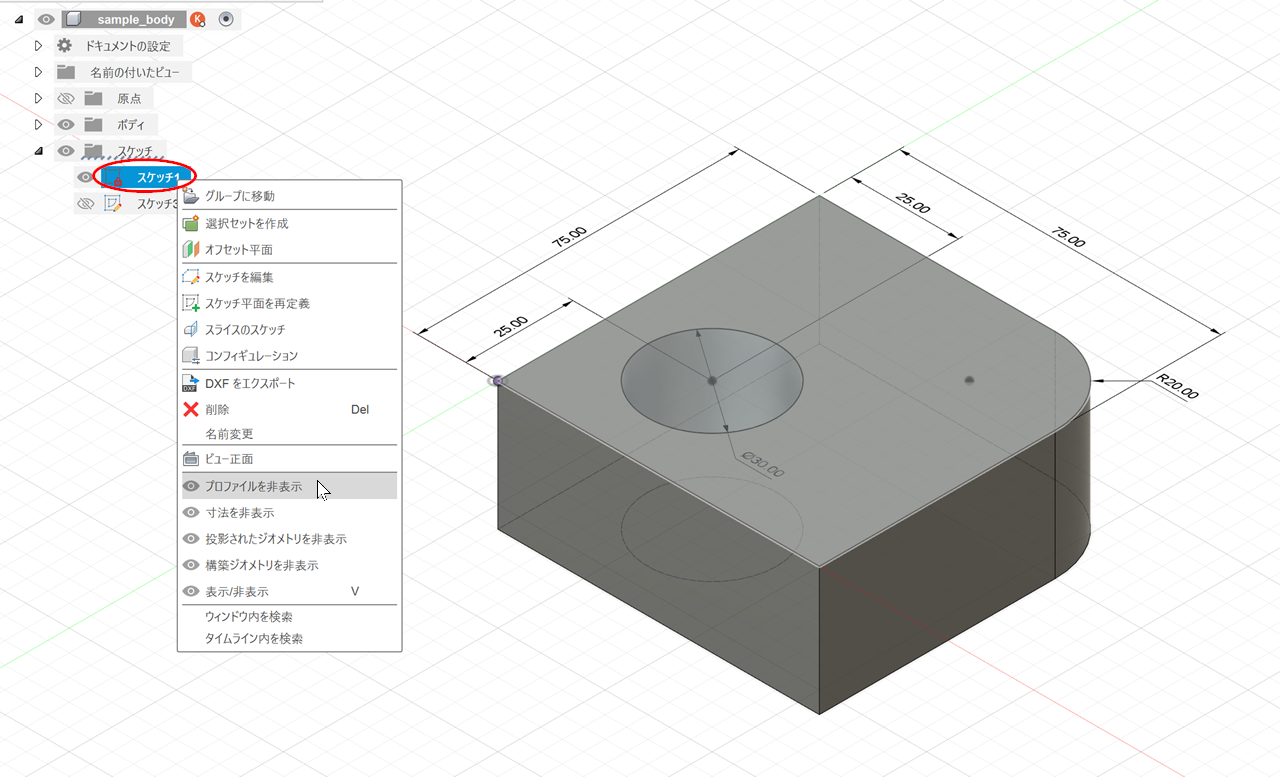Activate sample_body radio button
Screen dimensions: 1280x777
226,19
